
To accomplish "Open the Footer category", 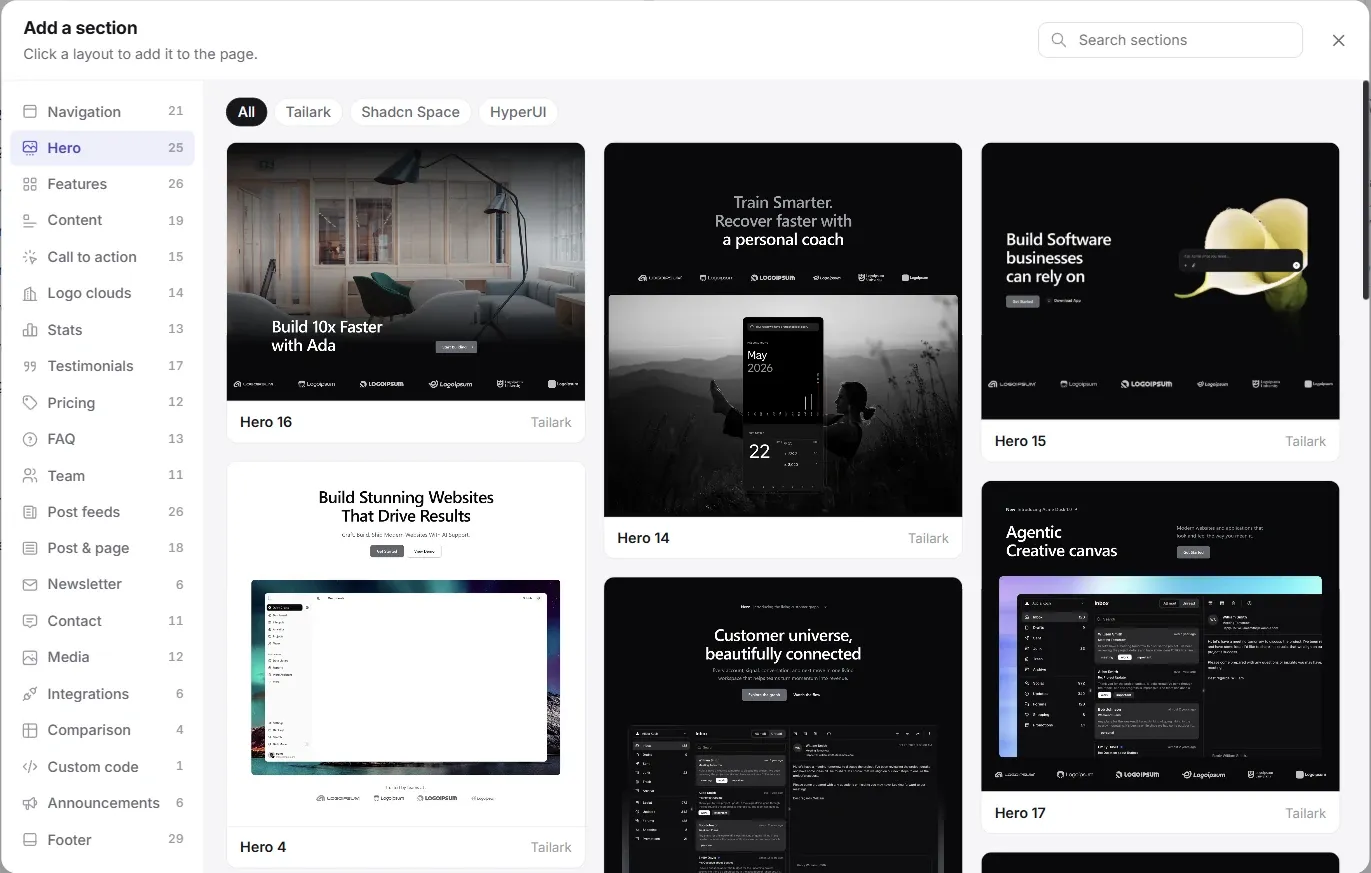I will (x=102, y=840).
